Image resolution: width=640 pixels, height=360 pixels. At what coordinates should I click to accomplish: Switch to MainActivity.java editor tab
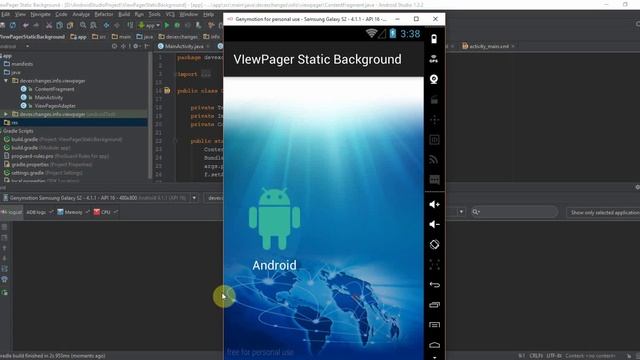click(x=184, y=47)
